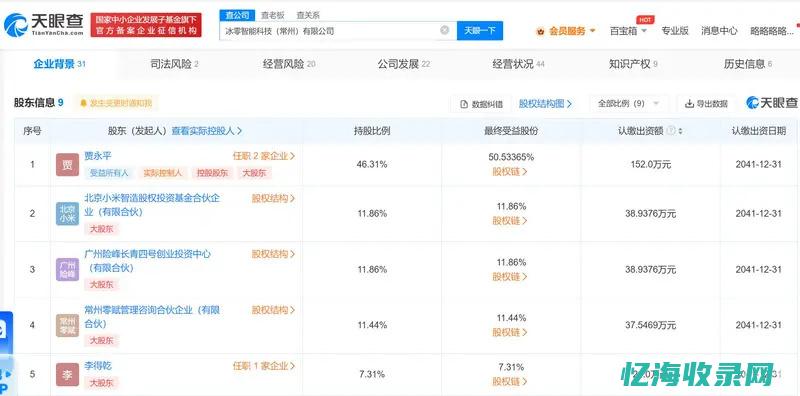
Task: Open the 全部比例 (9) dropdown filter
Action: (629, 104)
